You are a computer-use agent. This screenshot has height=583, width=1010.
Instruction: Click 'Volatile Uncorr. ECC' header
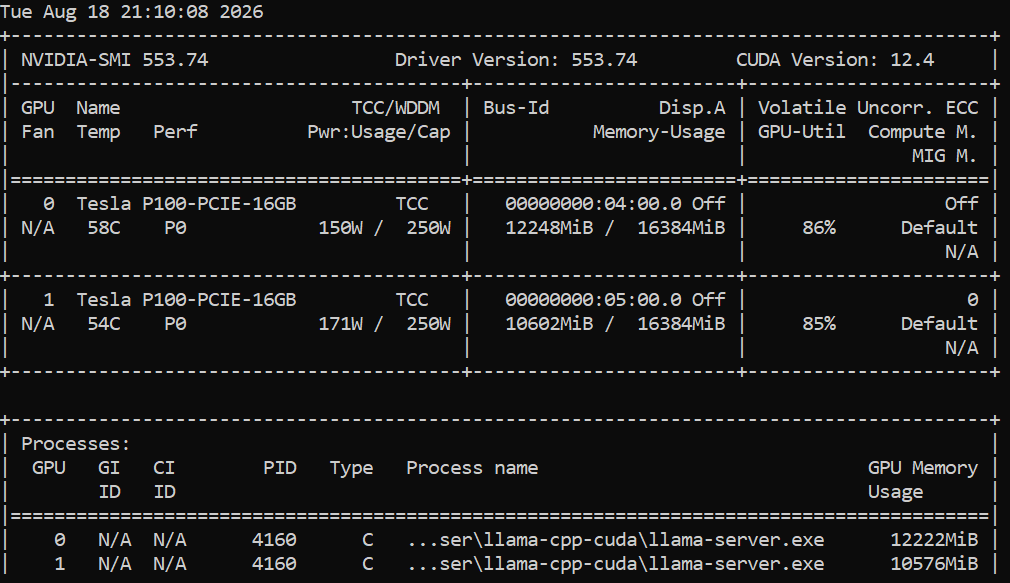click(868, 108)
